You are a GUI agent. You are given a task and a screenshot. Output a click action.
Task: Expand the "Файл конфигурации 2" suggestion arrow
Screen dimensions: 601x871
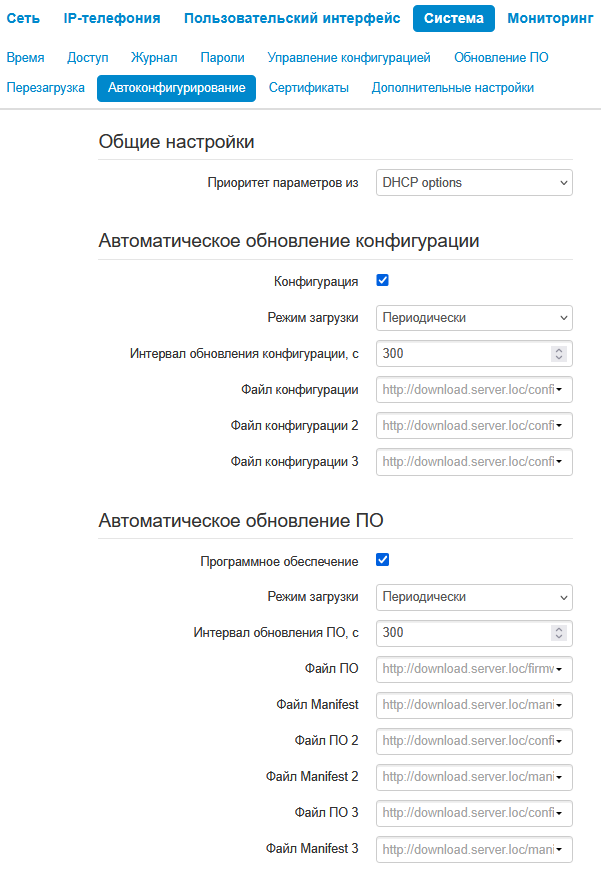point(559,426)
